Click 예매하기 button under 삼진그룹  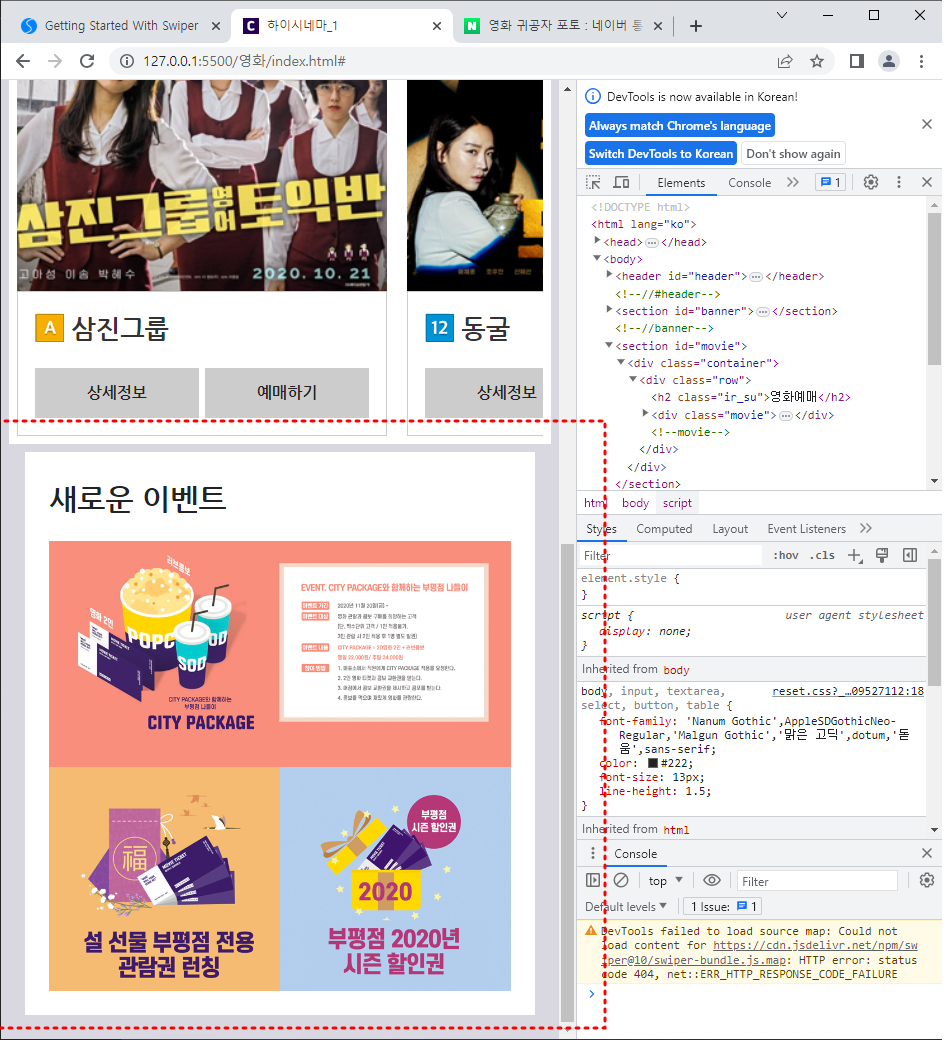click(287, 393)
